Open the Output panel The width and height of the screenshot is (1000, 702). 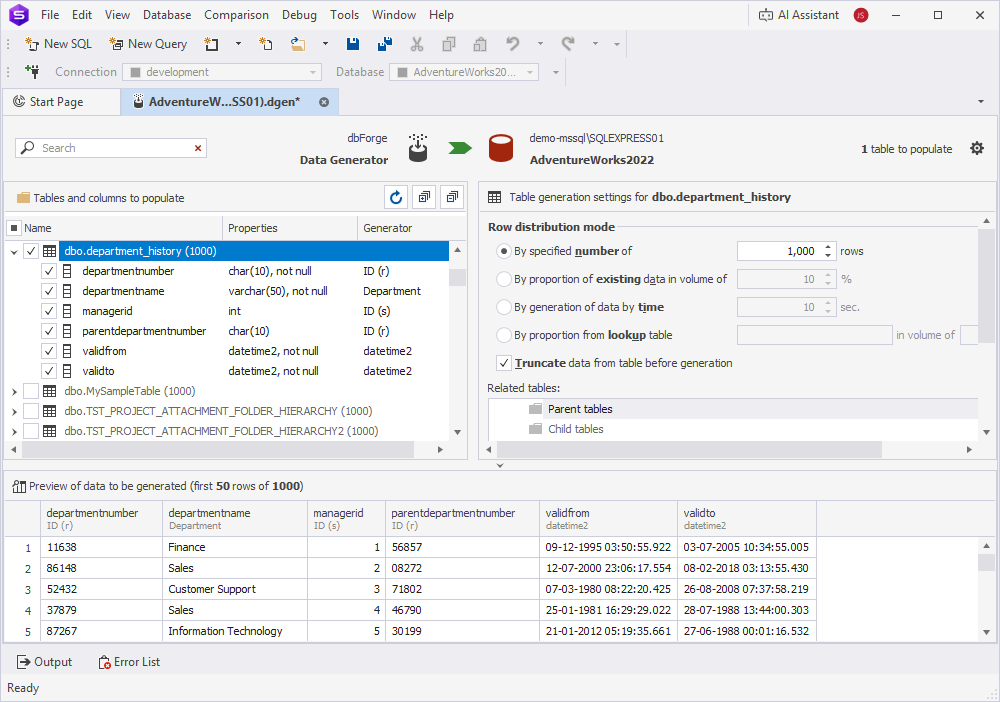[x=44, y=662]
